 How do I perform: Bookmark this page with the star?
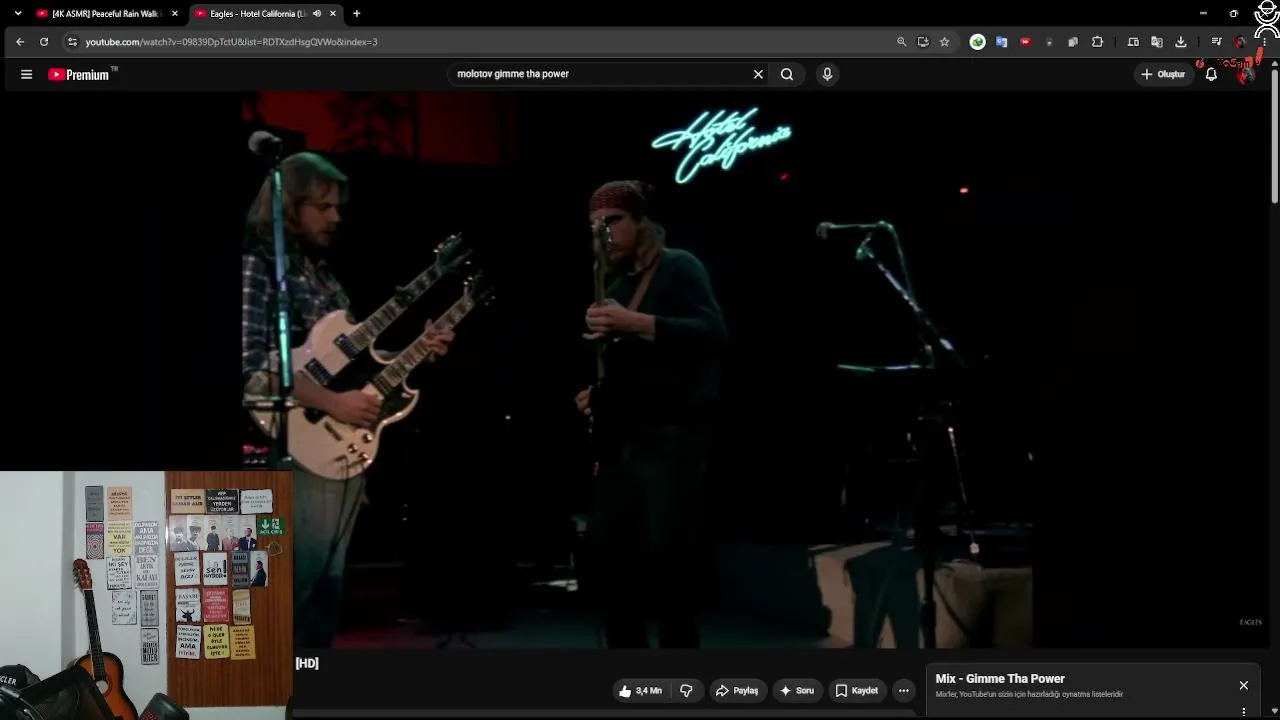click(x=944, y=42)
